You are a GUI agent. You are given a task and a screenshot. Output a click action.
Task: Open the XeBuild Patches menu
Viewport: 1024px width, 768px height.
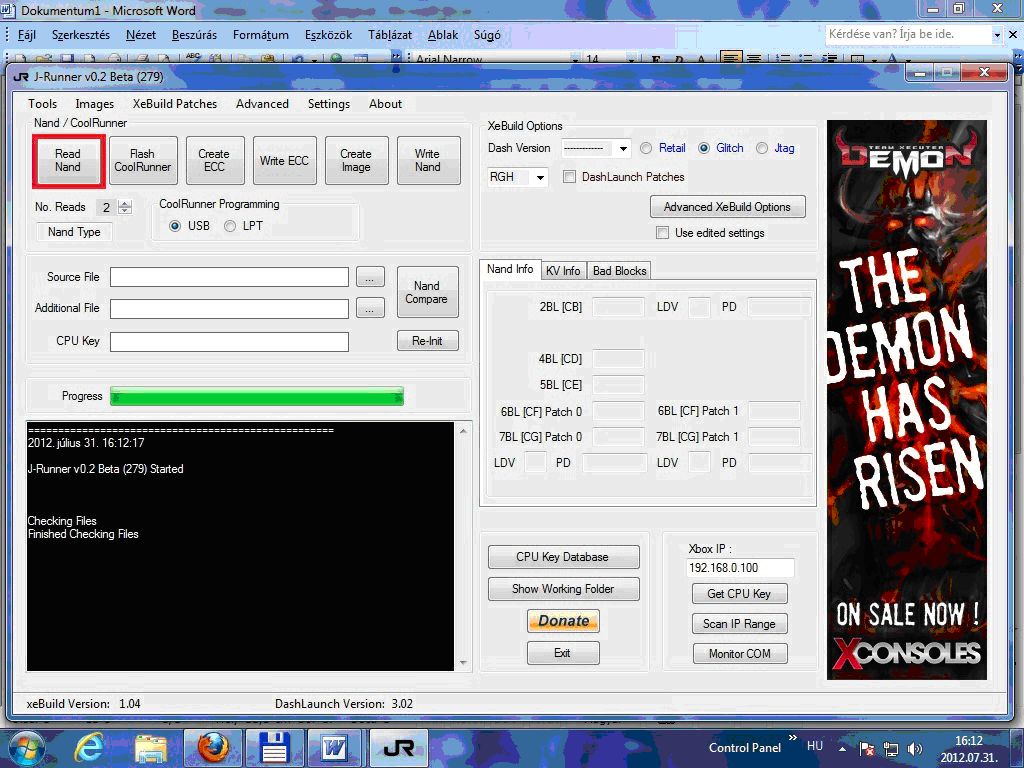click(175, 104)
